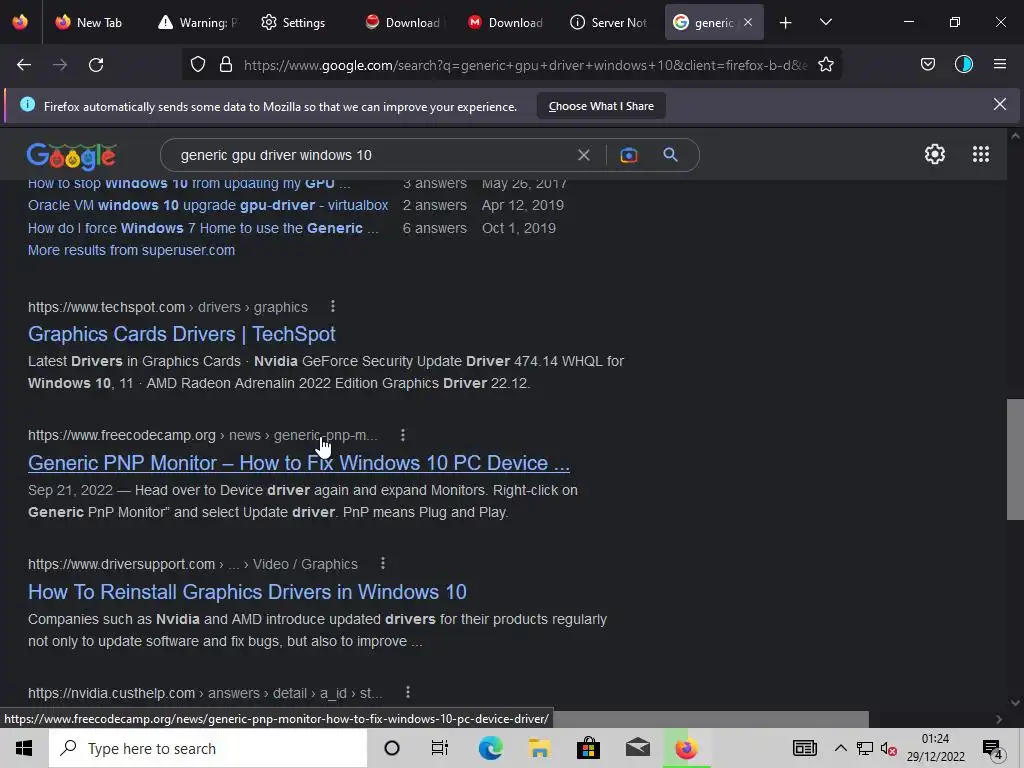Viewport: 1024px width, 768px height.
Task: Open the muted volume tray icon
Action: coord(888,749)
